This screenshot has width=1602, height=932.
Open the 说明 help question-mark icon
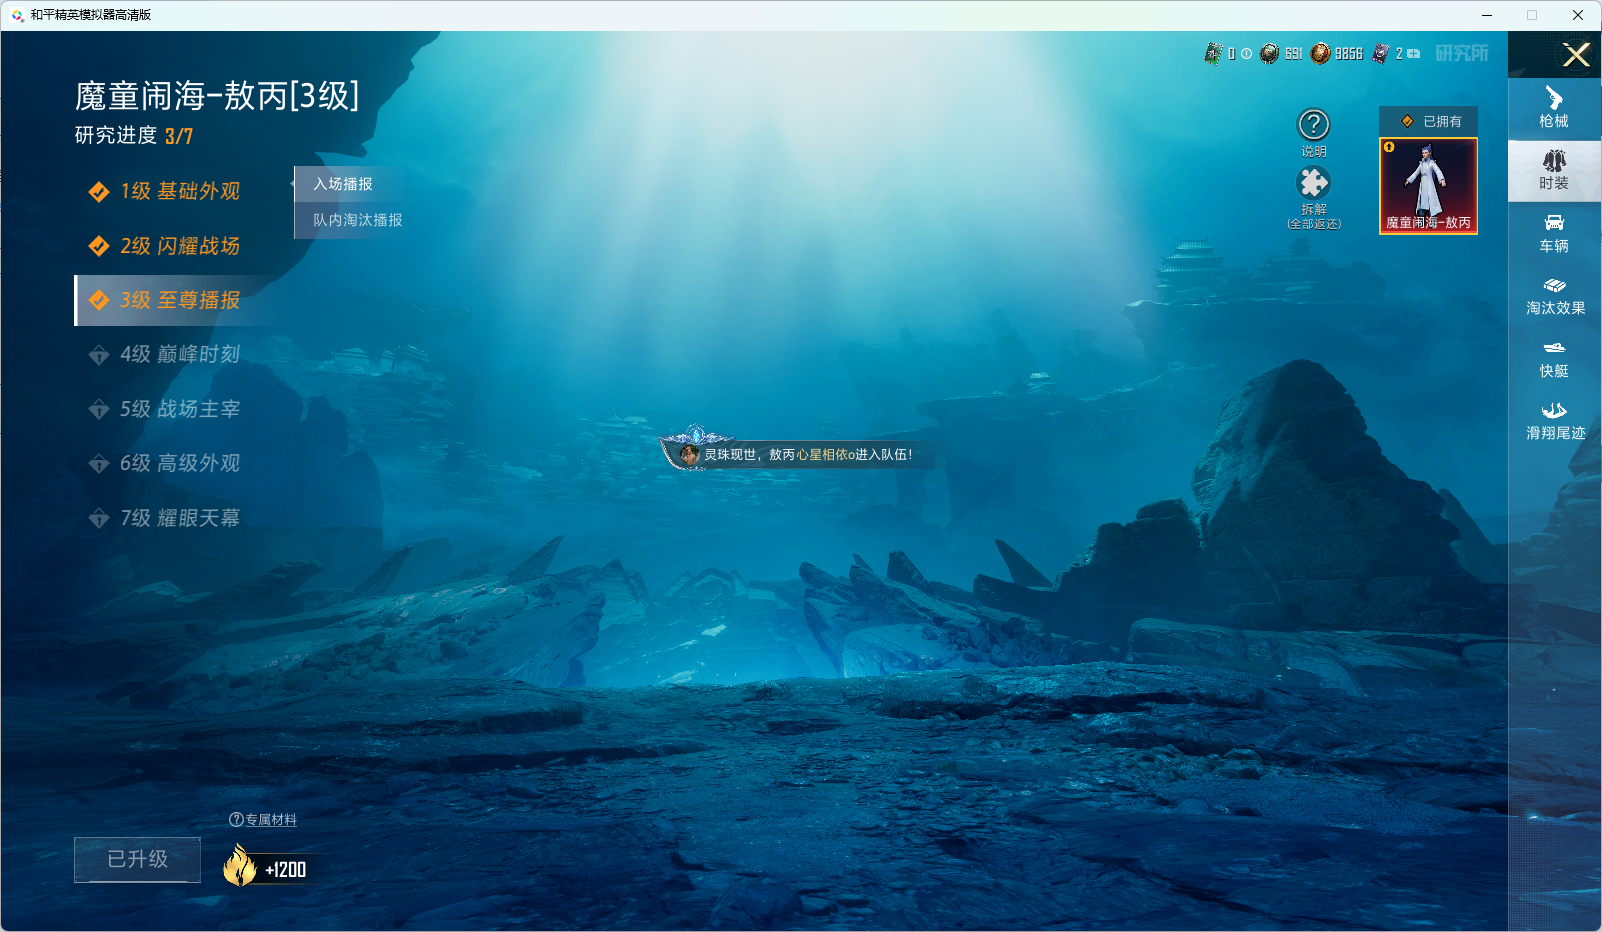point(1313,126)
